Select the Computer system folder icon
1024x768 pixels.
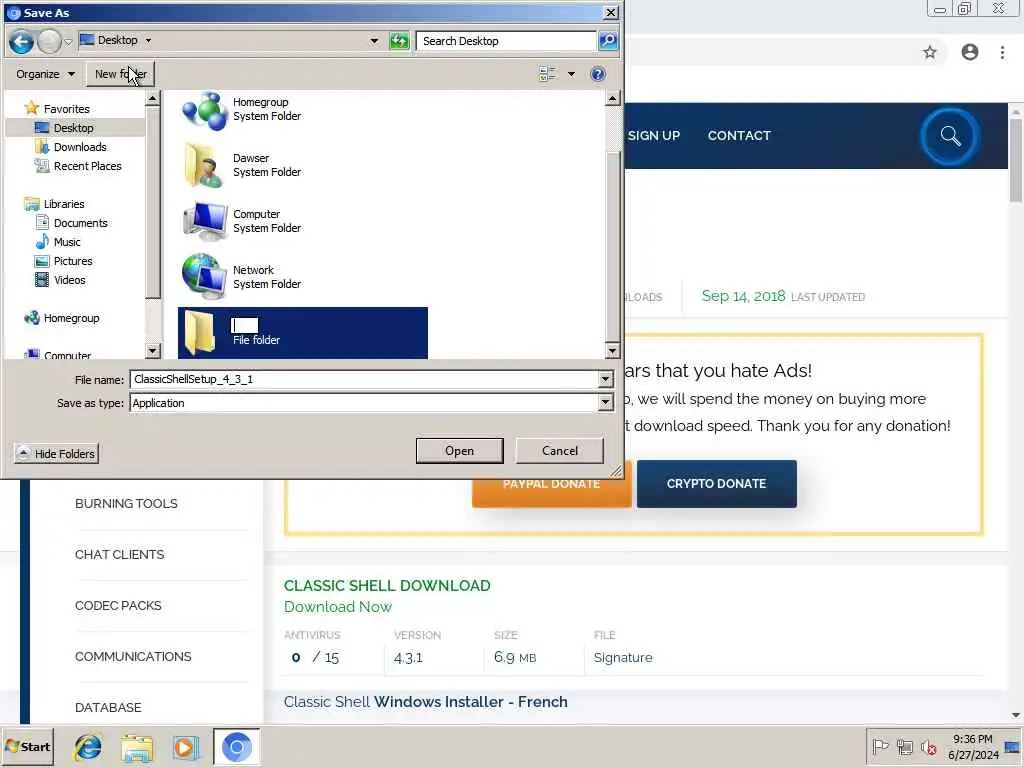205,222
